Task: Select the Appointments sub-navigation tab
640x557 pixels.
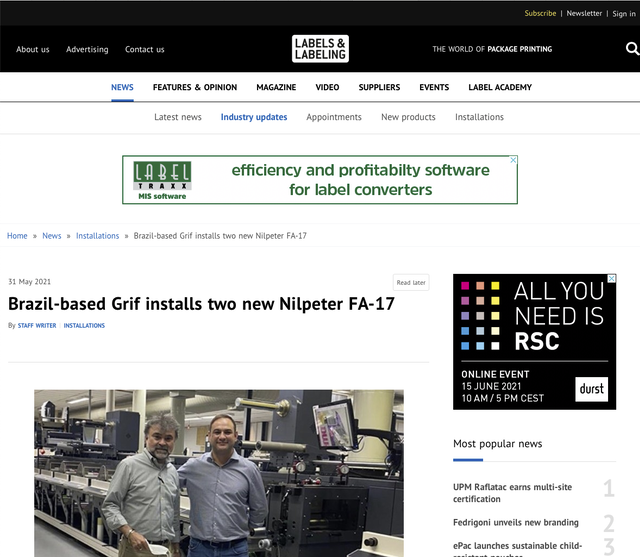Action: 334,117
